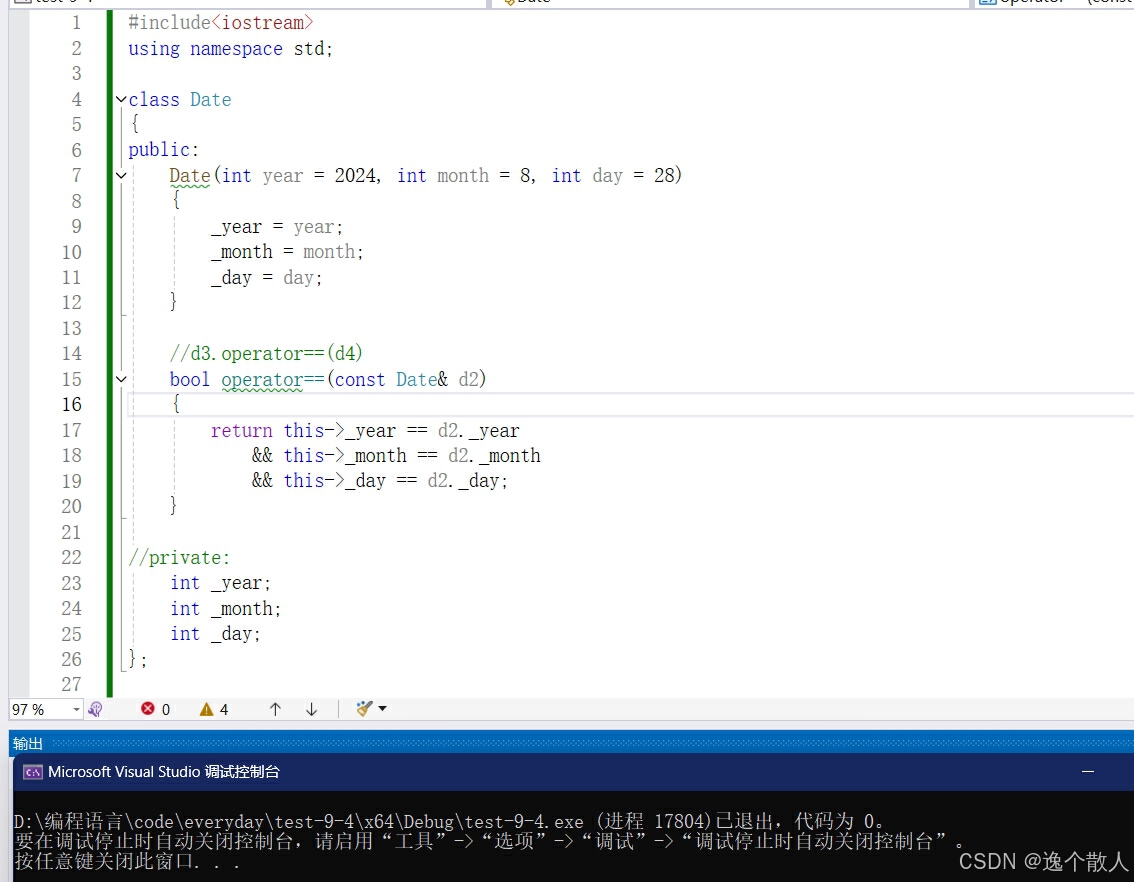The height and width of the screenshot is (882, 1134).
Task: Click the operator== identifier on line 15
Action: coord(273,380)
